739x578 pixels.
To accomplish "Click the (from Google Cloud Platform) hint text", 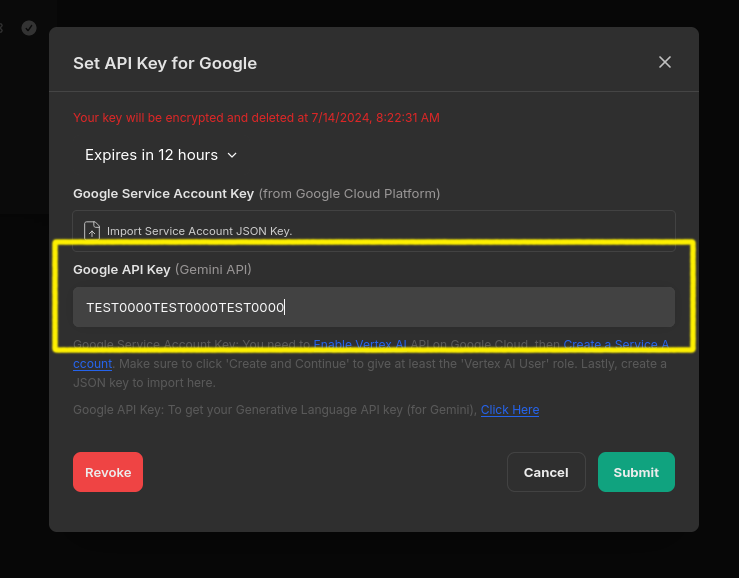I will (349, 193).
